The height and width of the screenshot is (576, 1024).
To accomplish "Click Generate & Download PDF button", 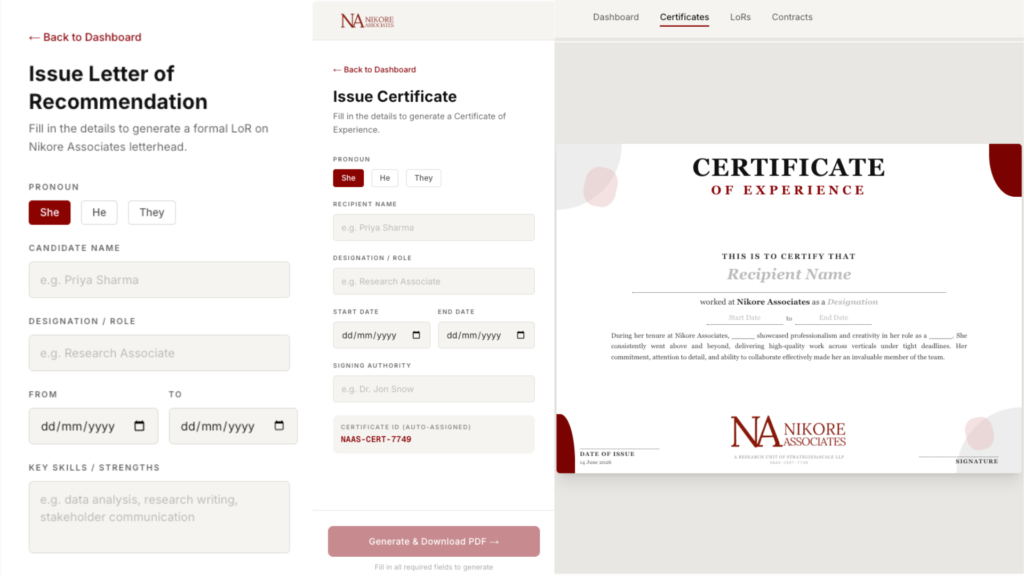I will [x=434, y=541].
